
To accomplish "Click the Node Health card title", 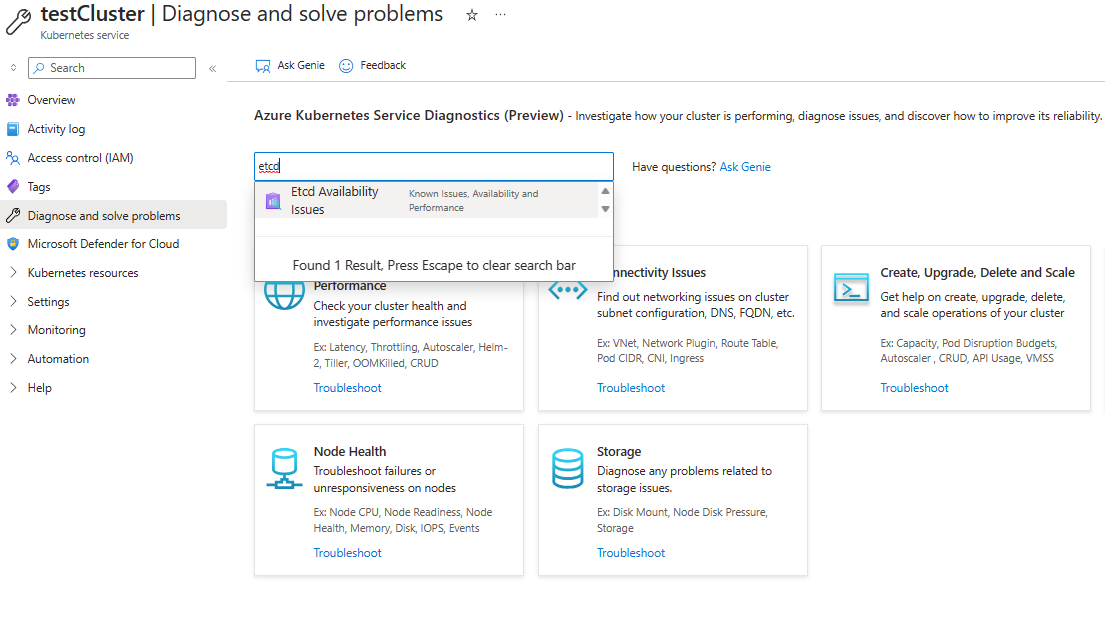I will coord(350,452).
